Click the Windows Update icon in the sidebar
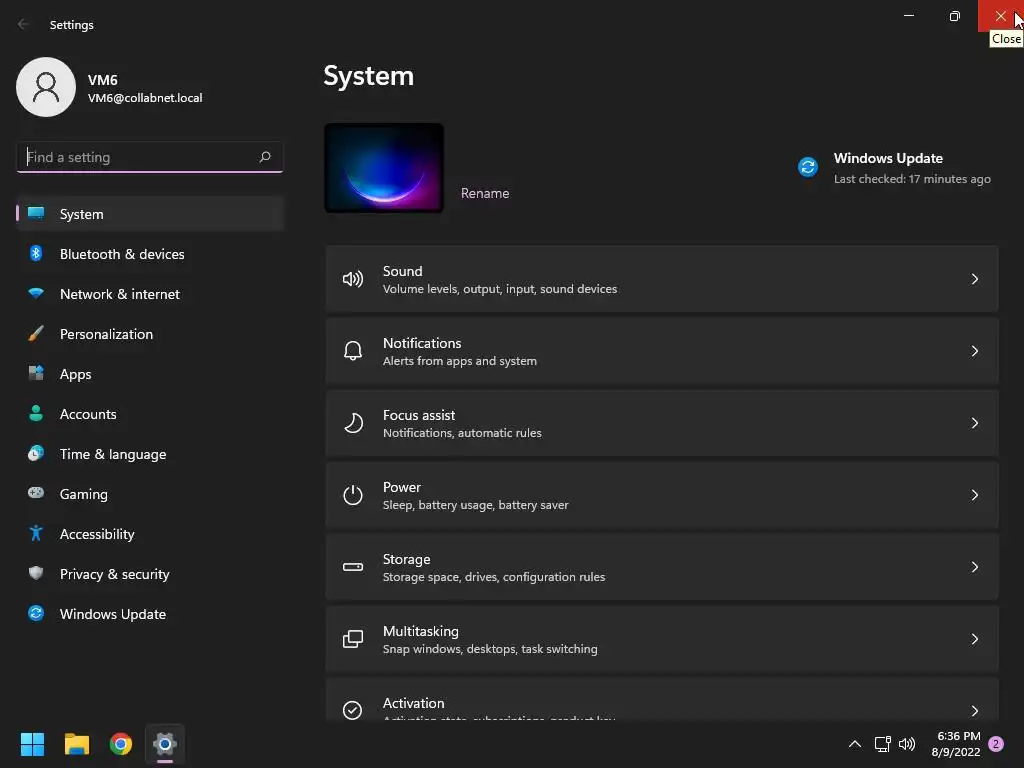The image size is (1024, 768). (x=36, y=613)
